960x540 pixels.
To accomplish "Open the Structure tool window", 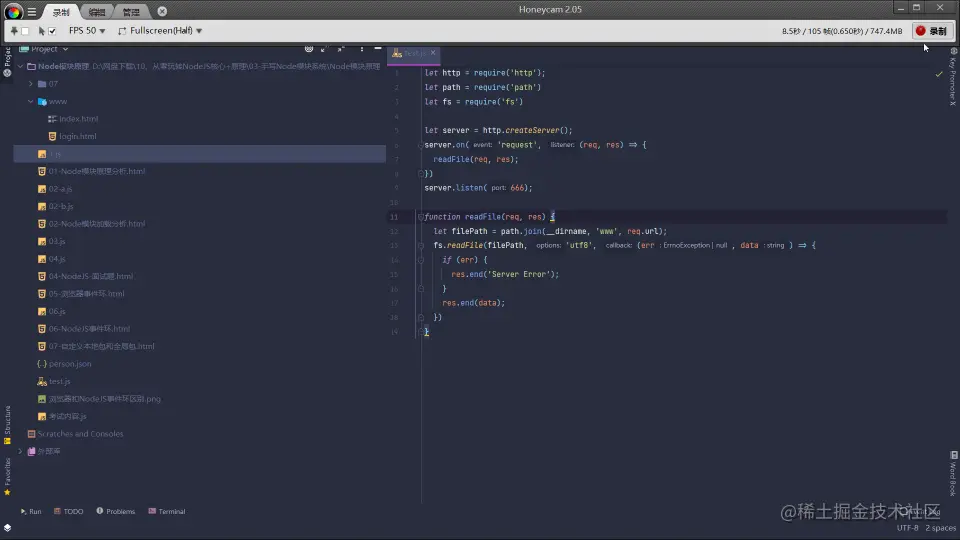I will point(7,424).
